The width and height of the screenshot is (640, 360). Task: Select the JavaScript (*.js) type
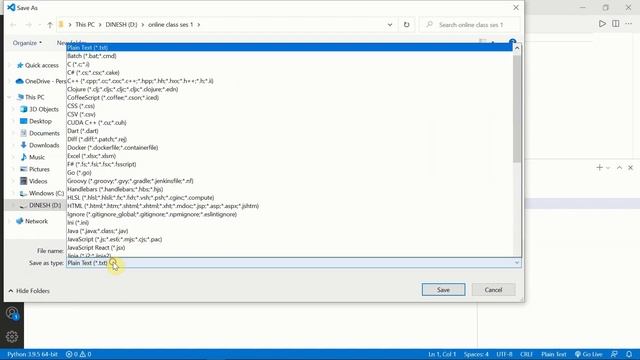(289, 239)
